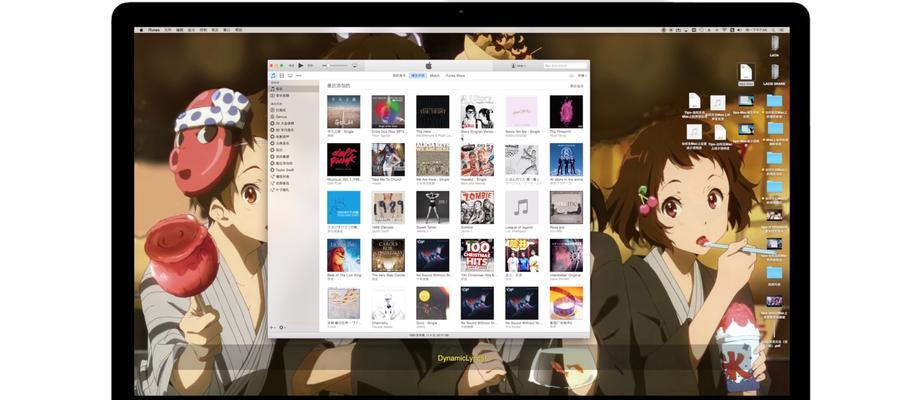The width and height of the screenshot is (914, 400).
Task: Select the Genius sidebar item
Action: 281,117
